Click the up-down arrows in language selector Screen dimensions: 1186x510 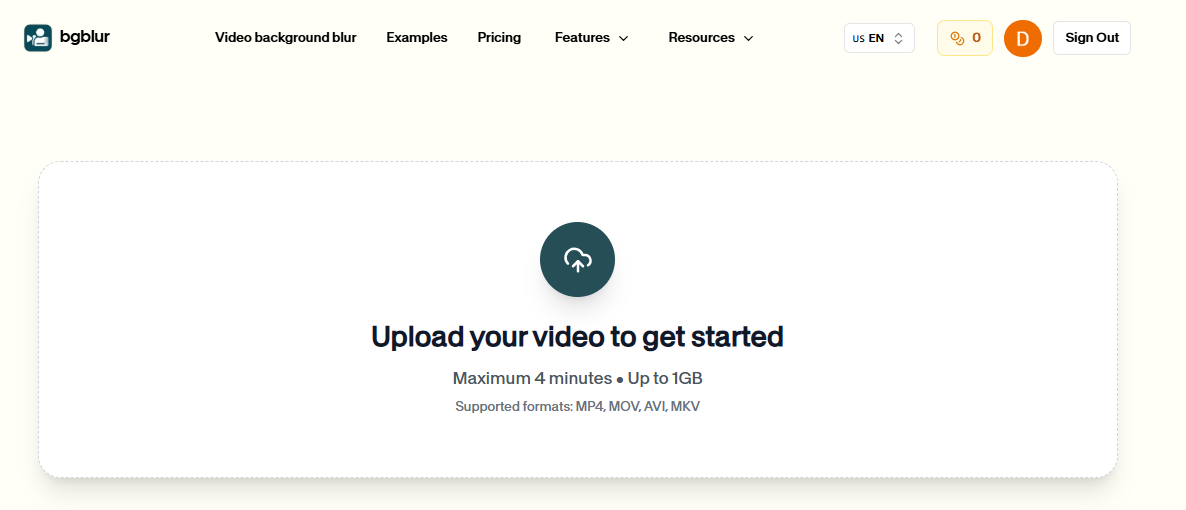899,38
